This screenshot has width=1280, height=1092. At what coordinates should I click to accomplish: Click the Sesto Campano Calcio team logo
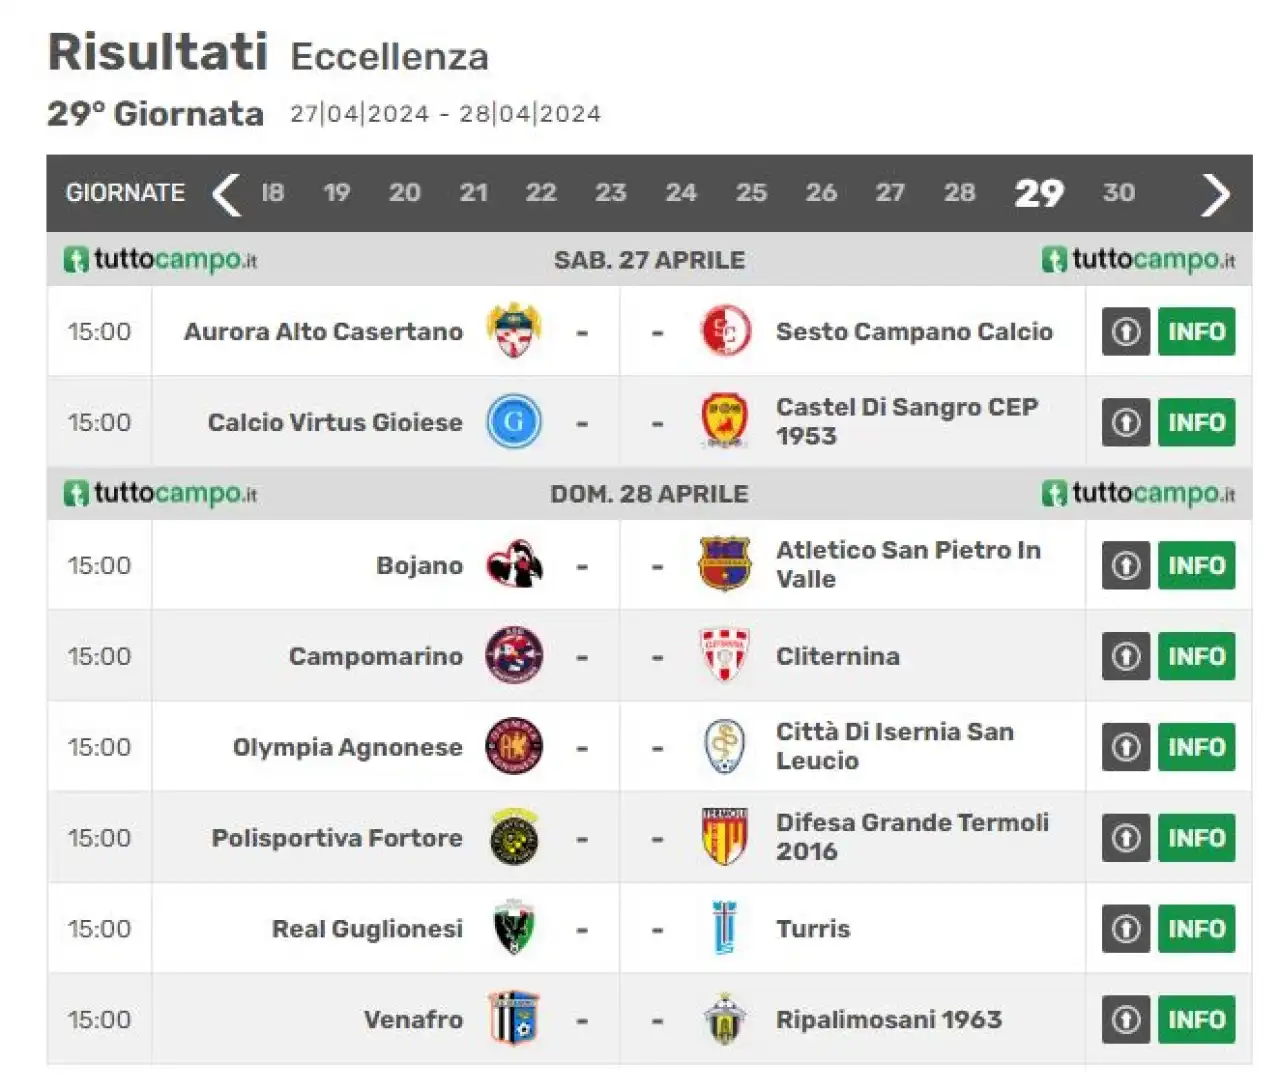(725, 331)
